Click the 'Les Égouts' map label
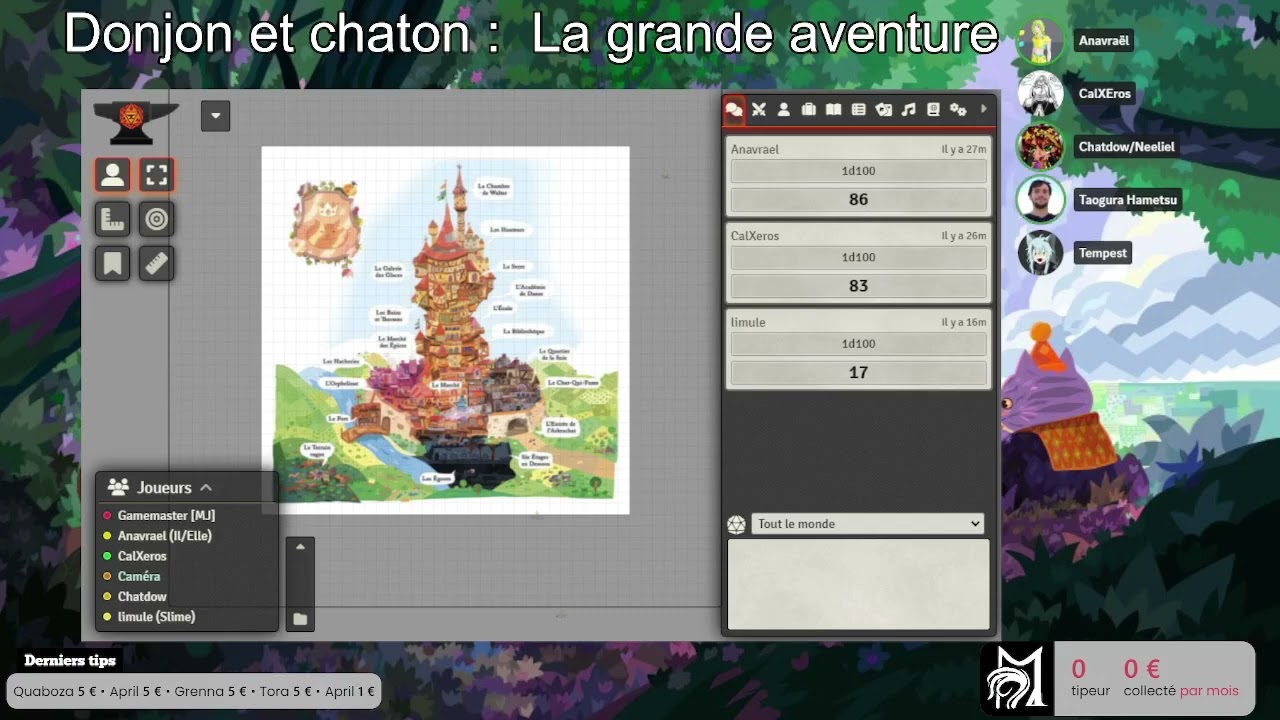This screenshot has width=1280, height=720. pos(436,479)
